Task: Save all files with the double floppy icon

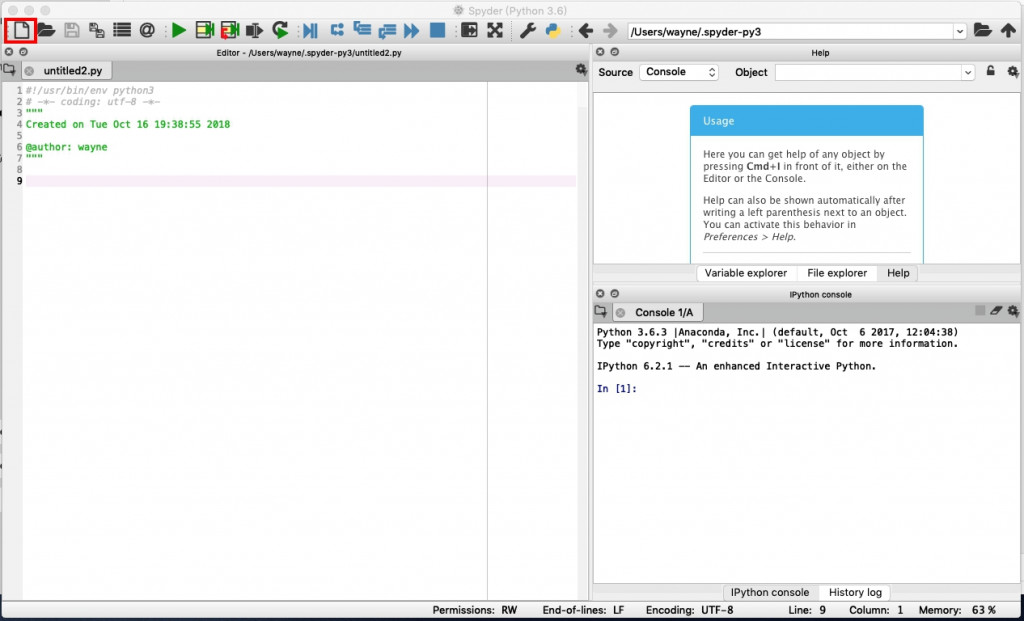Action: pos(97,30)
